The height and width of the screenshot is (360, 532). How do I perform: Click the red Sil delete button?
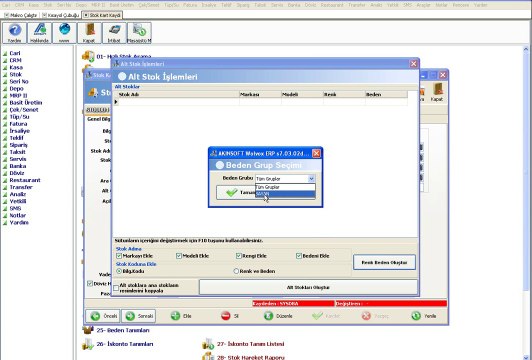pyautogui.click(x=230, y=316)
